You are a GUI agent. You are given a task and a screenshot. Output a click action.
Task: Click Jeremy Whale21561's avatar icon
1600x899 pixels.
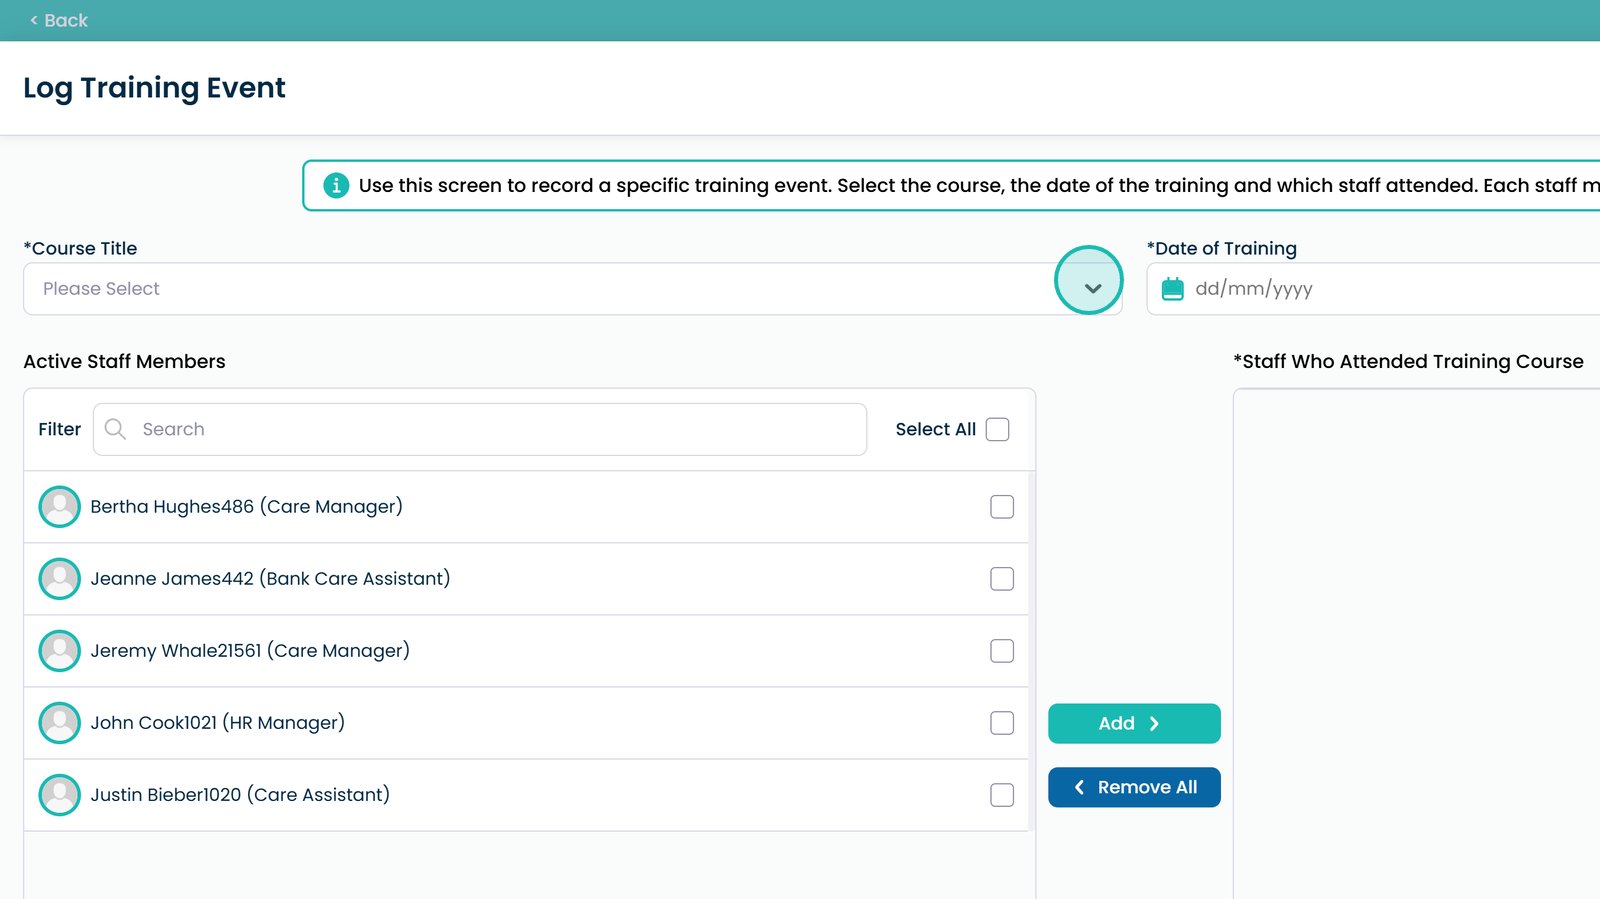tap(60, 651)
